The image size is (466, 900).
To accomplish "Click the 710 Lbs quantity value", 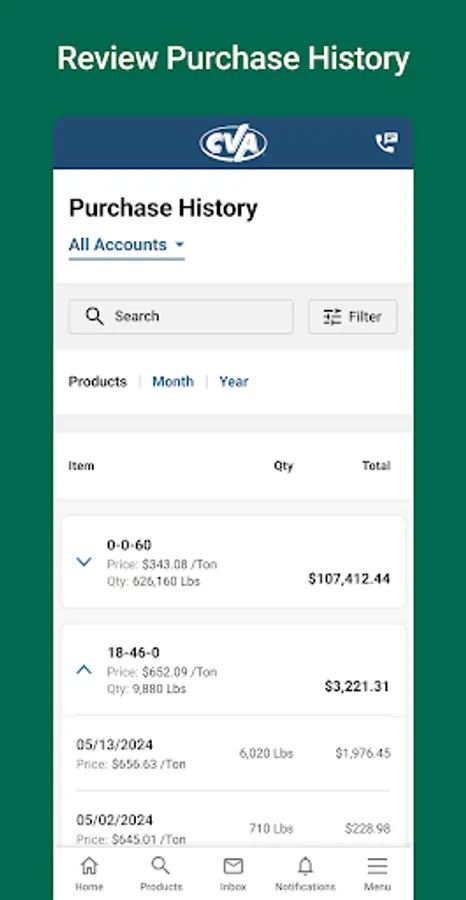I will [x=271, y=828].
